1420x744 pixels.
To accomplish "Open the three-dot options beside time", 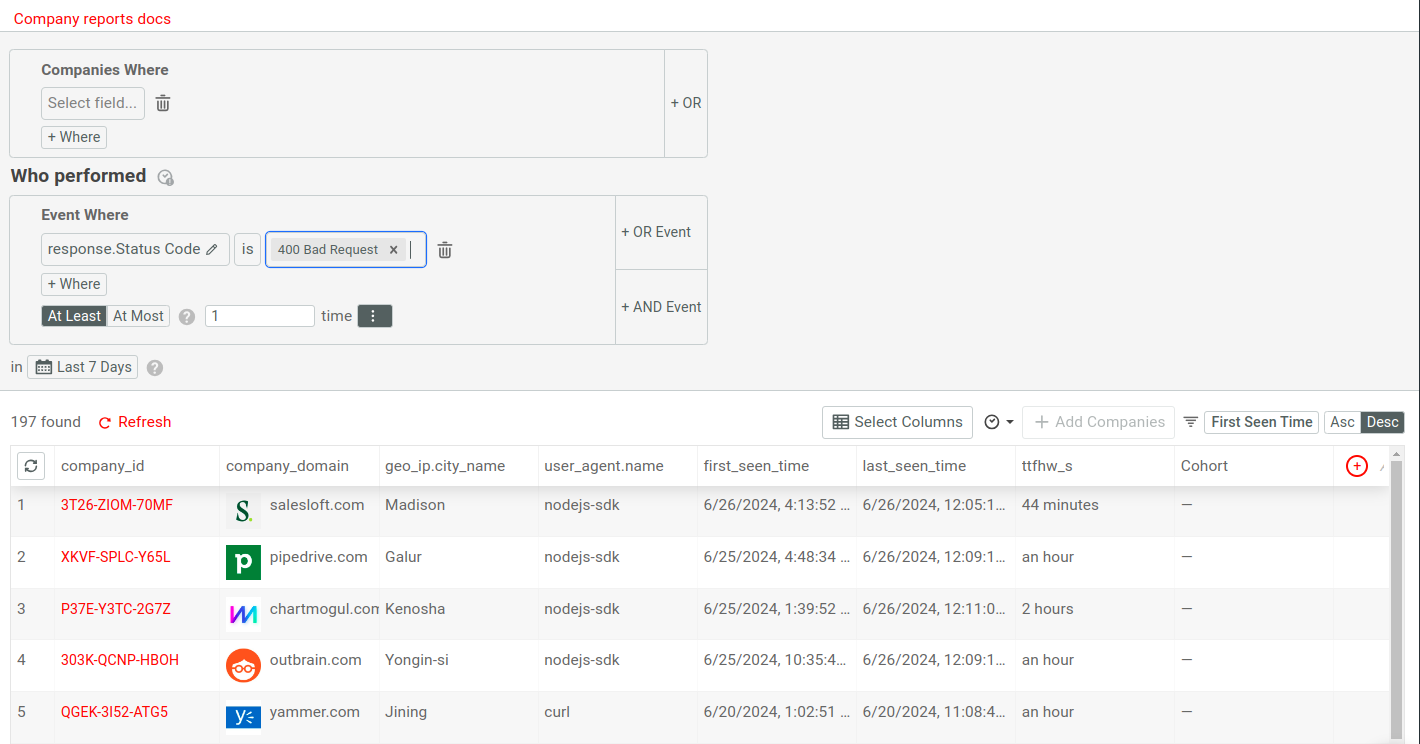I will pos(374,316).
